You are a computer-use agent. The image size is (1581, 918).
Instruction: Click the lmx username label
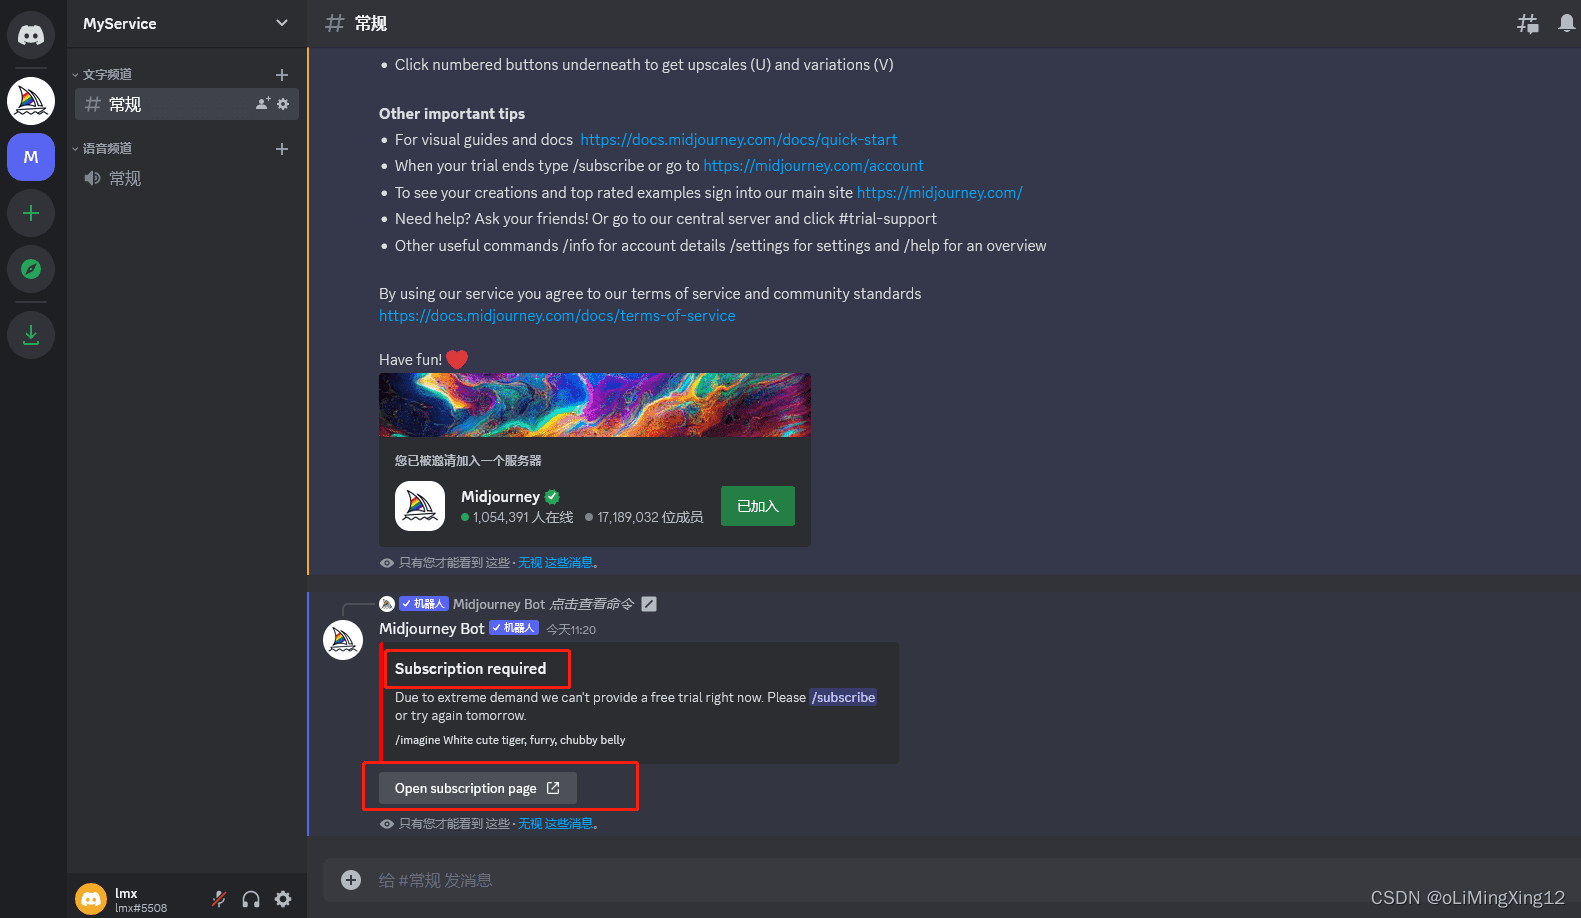tap(126, 893)
